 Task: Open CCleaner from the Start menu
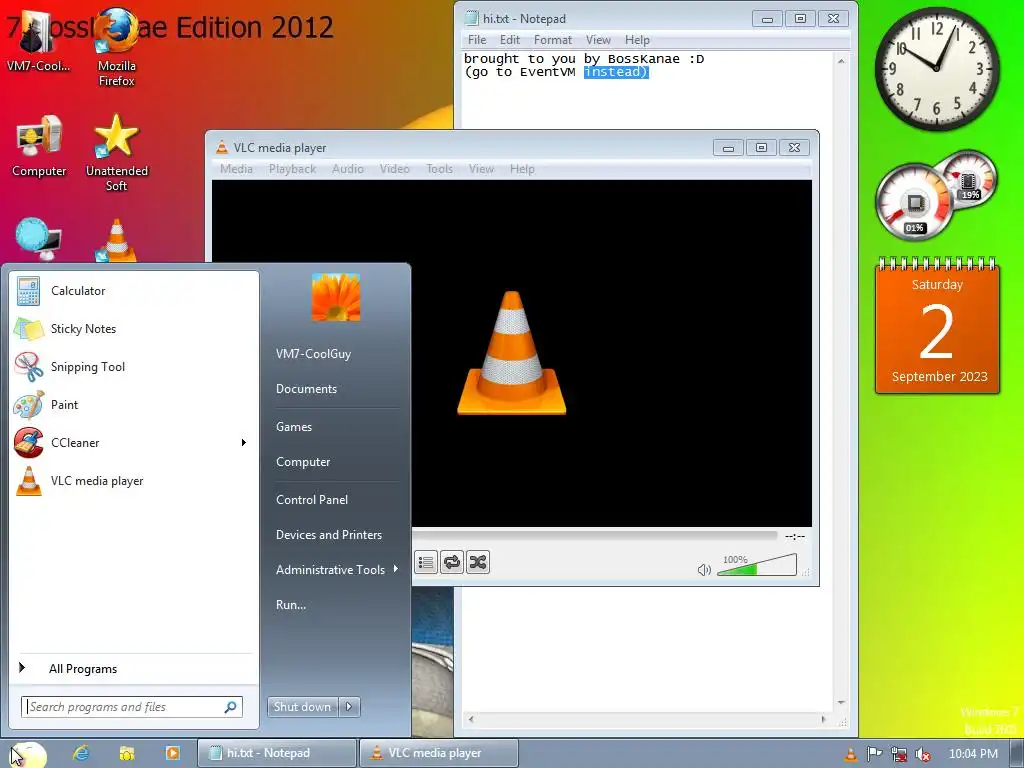click(124, 442)
